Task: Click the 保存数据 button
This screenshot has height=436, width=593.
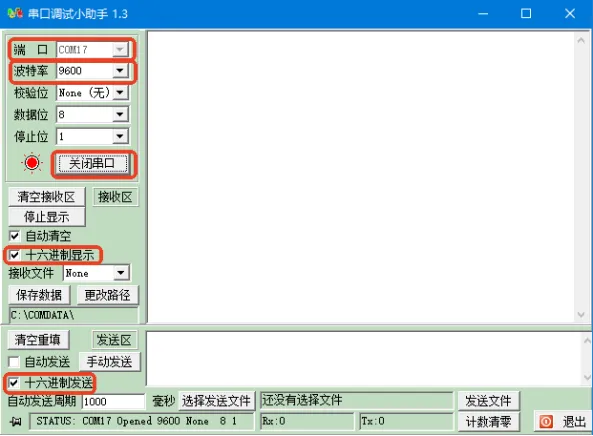Action: coord(39,295)
